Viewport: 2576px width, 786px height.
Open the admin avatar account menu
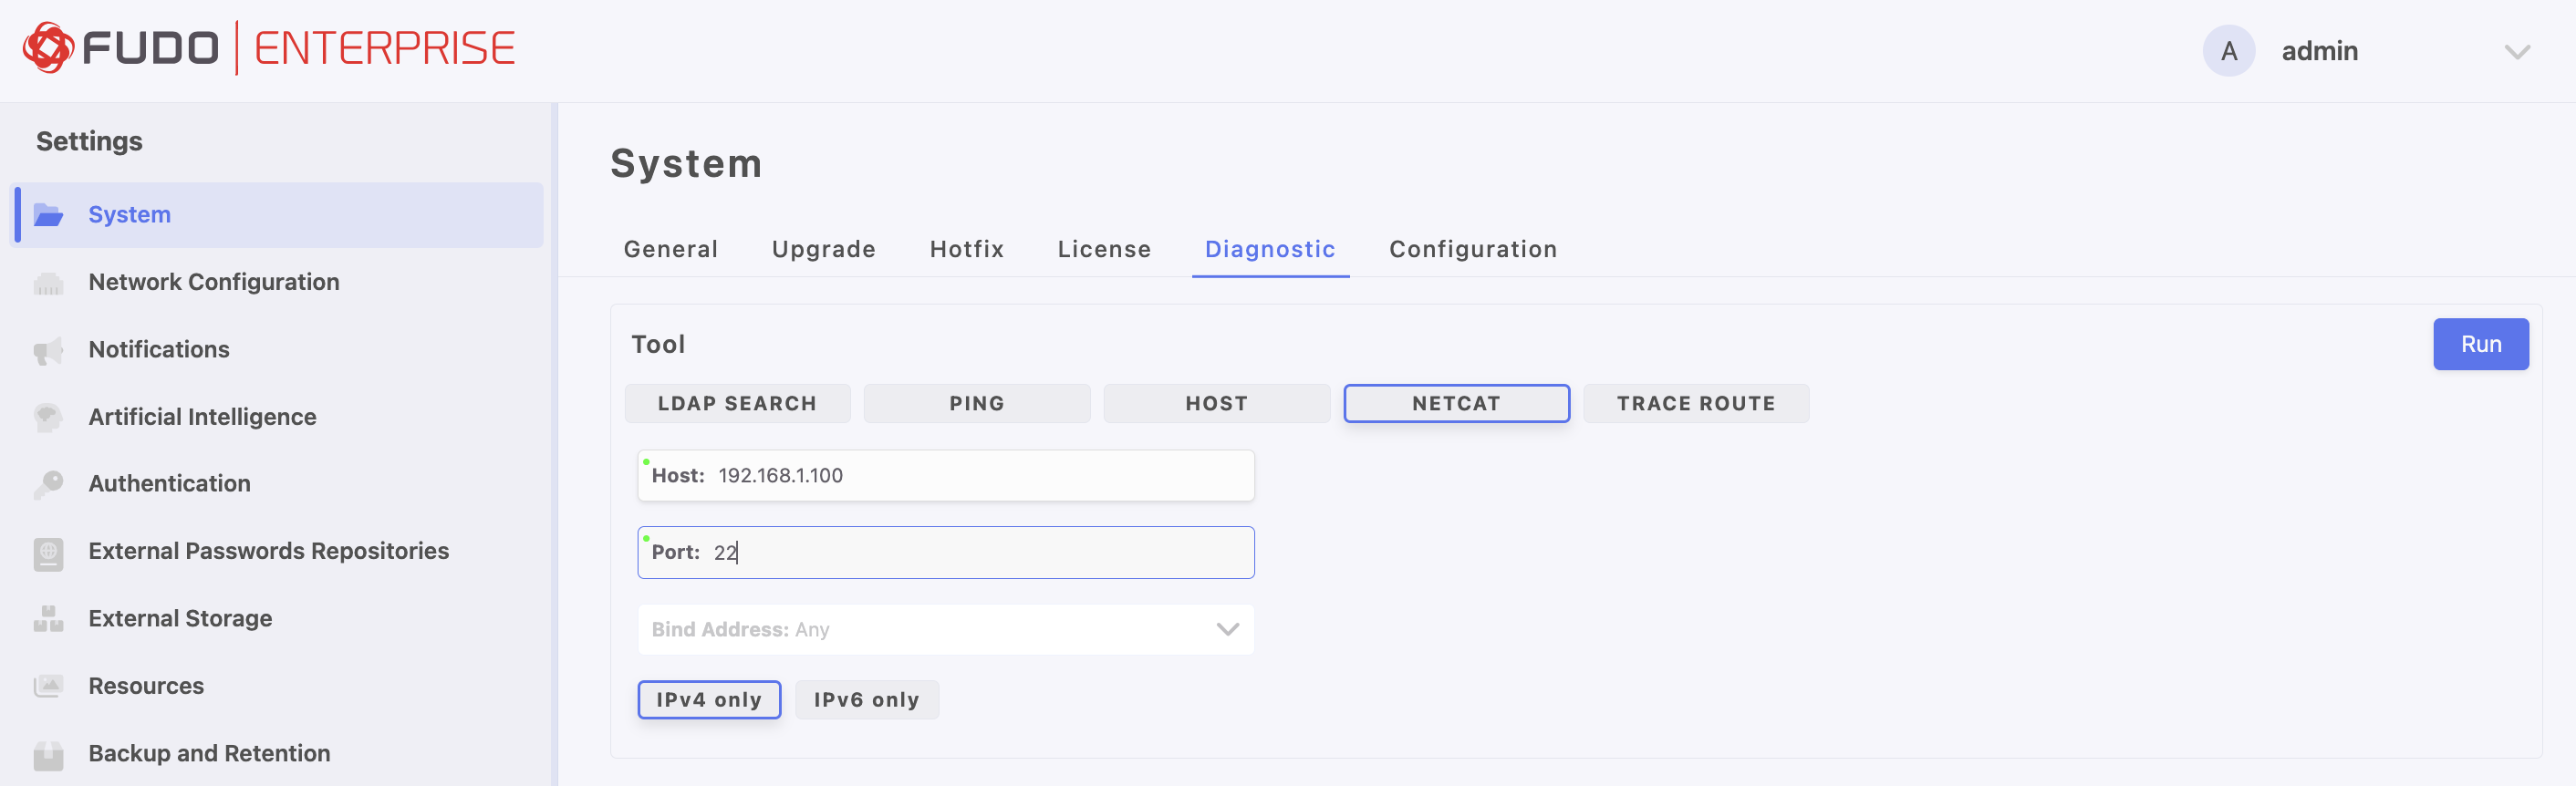2228,51
